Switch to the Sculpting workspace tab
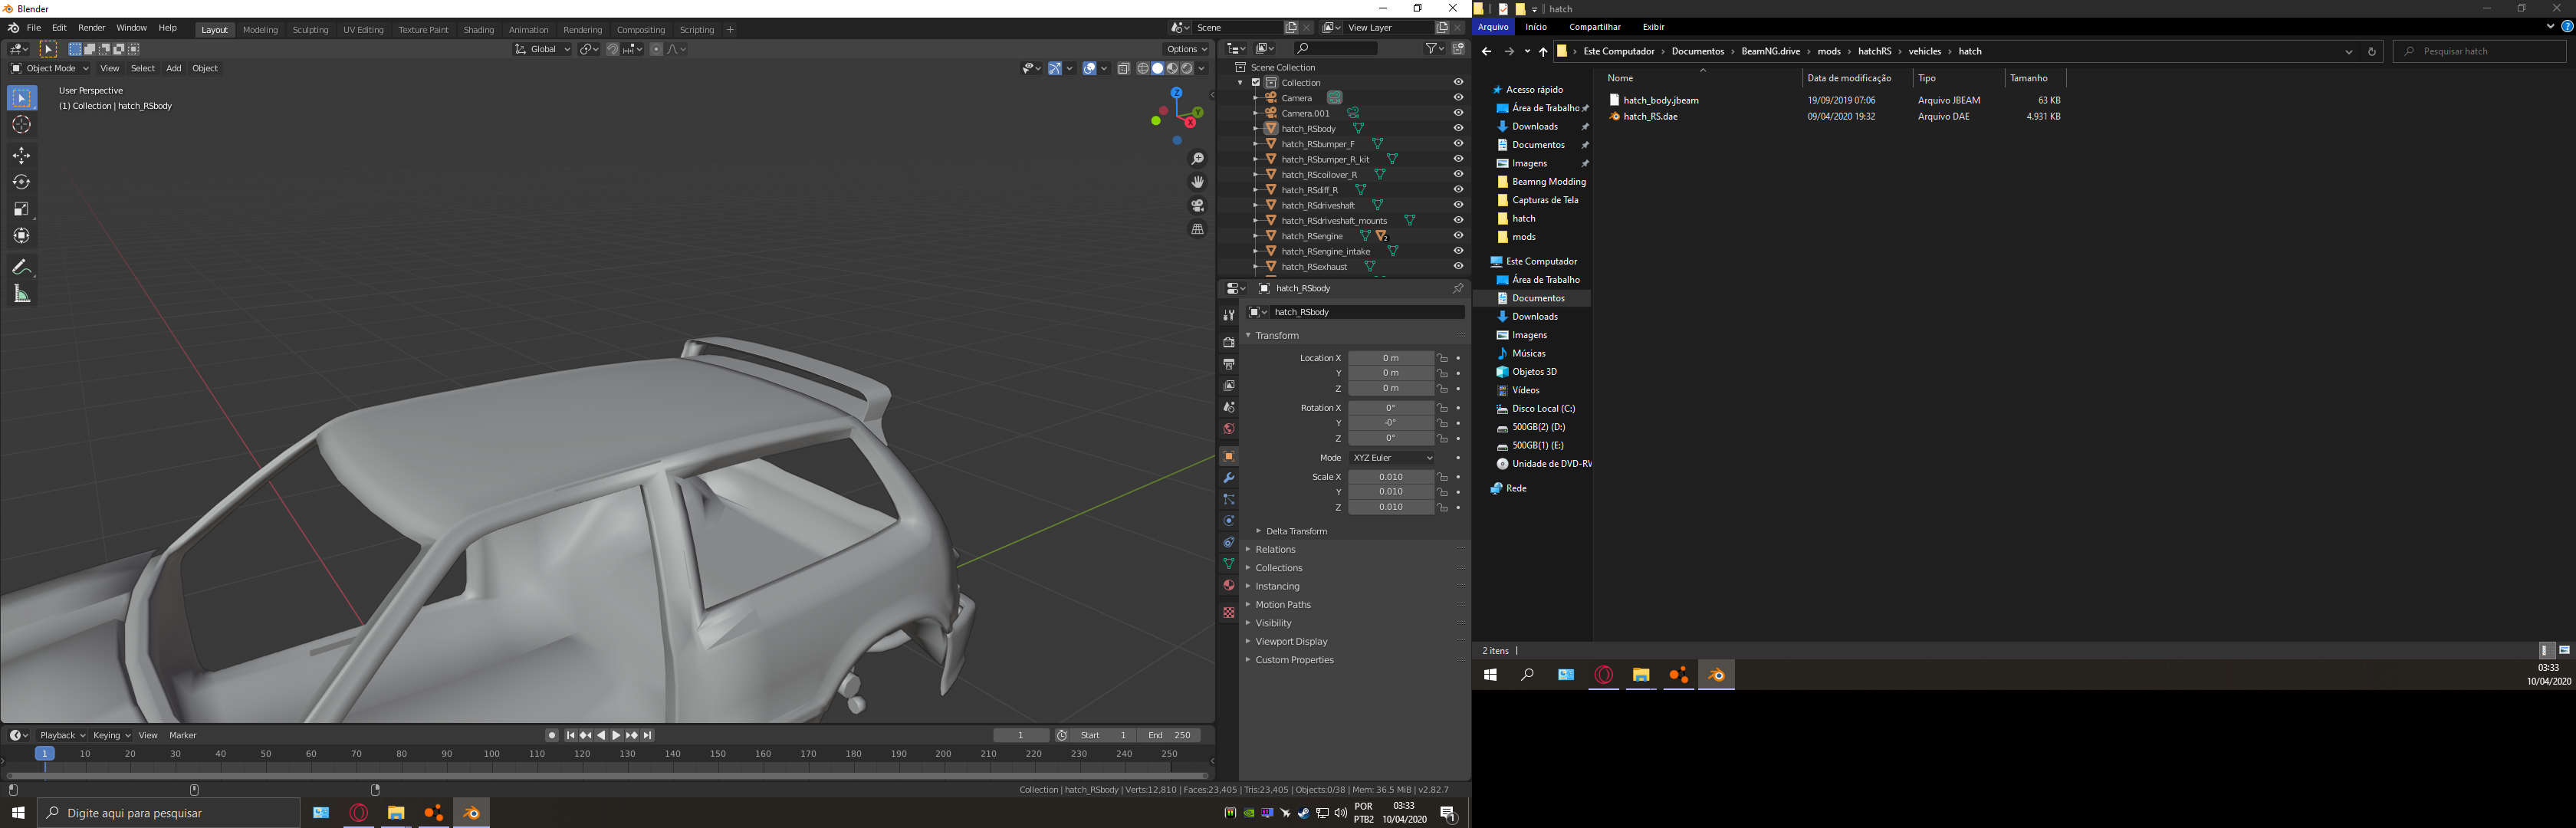 click(x=310, y=30)
